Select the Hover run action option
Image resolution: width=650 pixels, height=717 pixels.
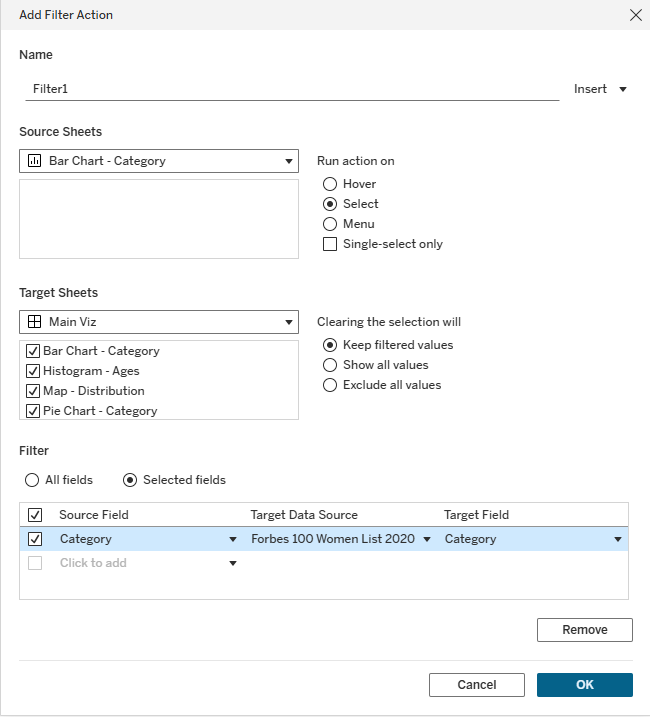click(330, 184)
